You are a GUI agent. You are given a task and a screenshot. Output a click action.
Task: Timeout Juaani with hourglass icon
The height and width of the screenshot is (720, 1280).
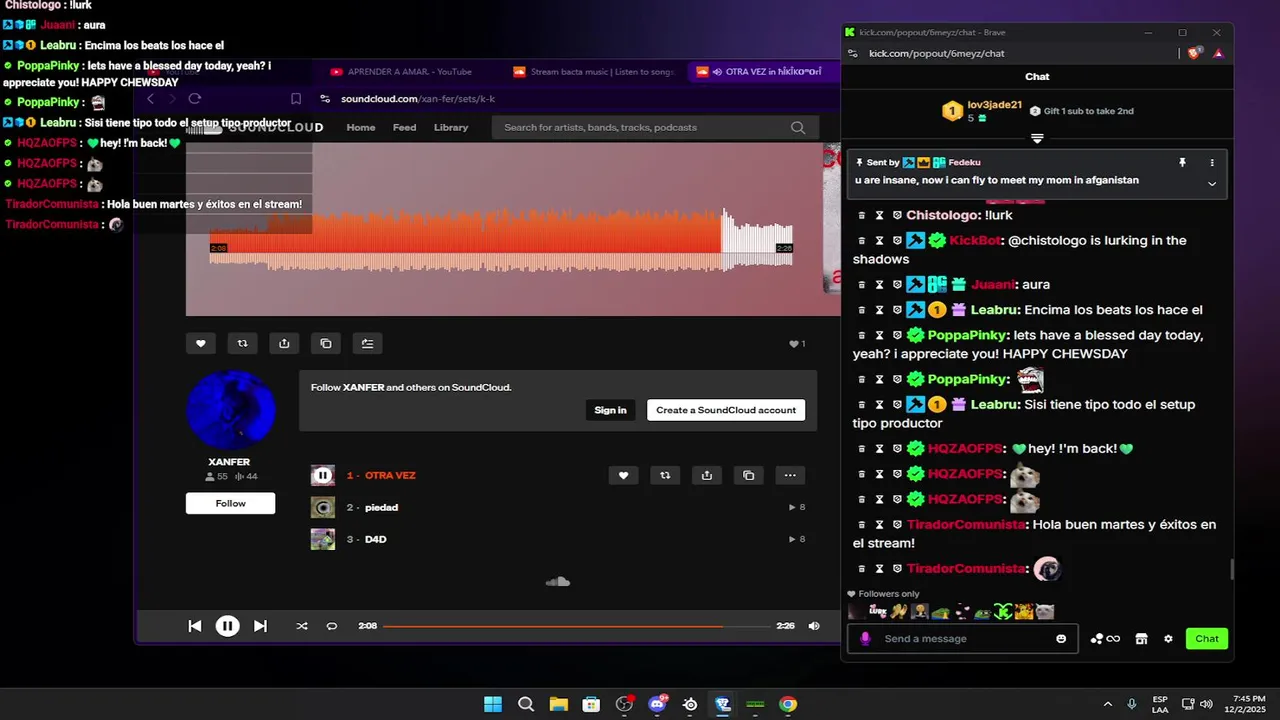(x=879, y=284)
